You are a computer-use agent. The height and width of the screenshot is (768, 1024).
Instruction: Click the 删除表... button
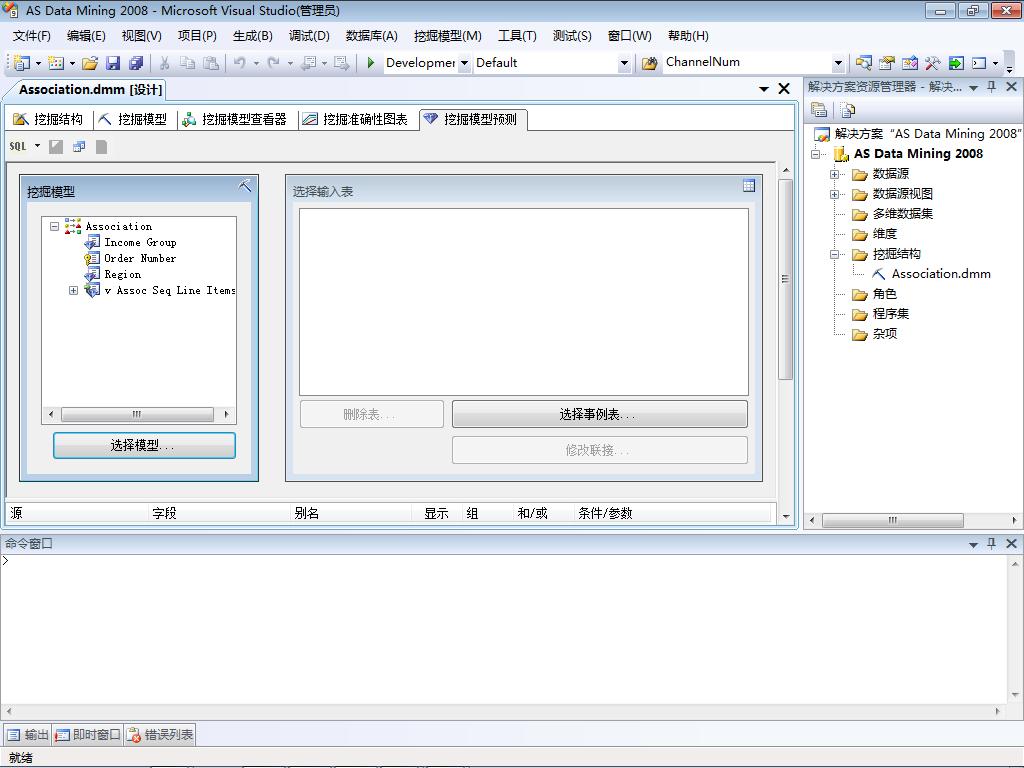click(372, 414)
